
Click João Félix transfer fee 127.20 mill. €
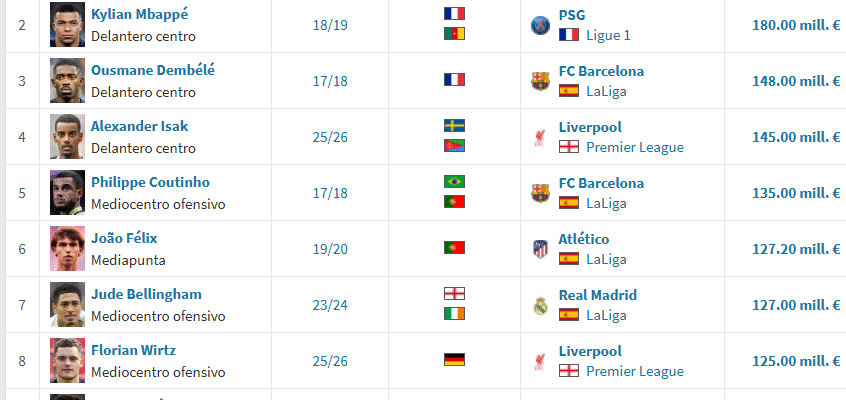[795, 249]
